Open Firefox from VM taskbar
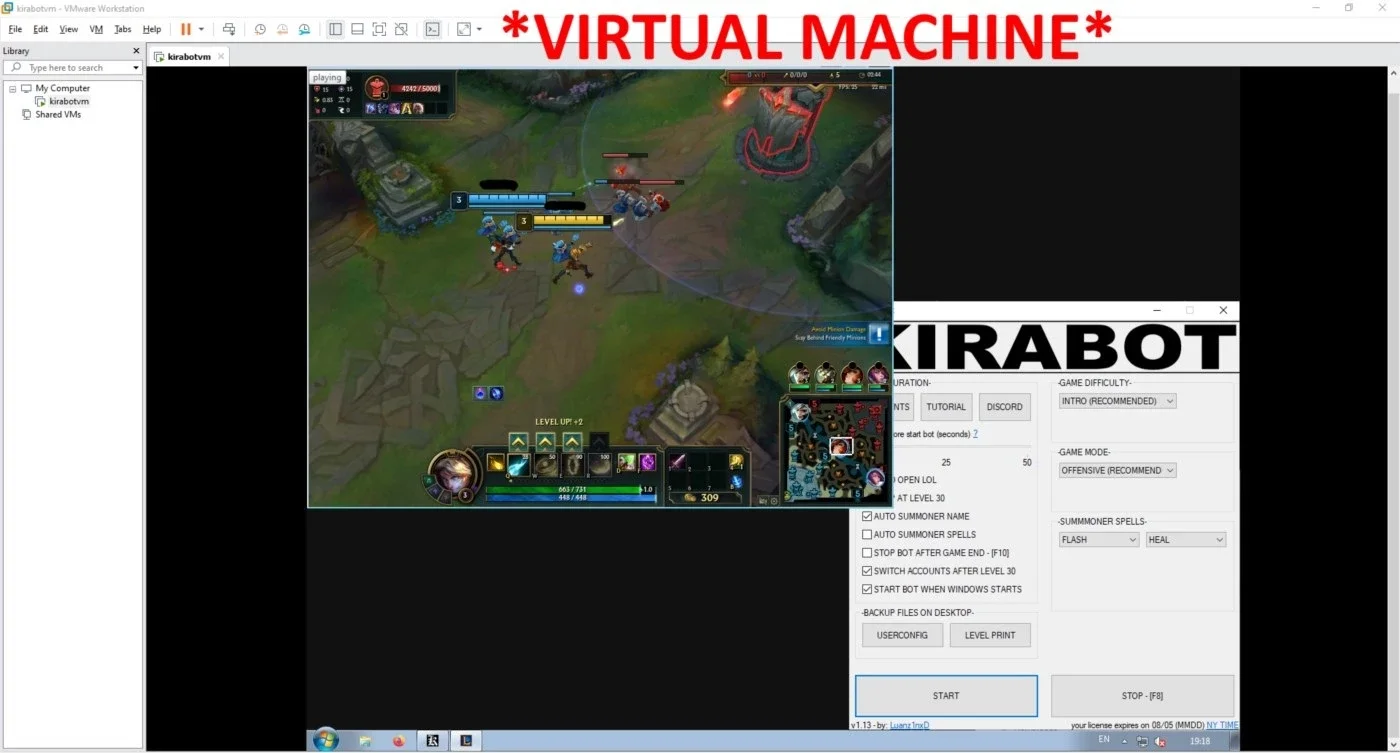The width and height of the screenshot is (1400, 753). [x=398, y=741]
